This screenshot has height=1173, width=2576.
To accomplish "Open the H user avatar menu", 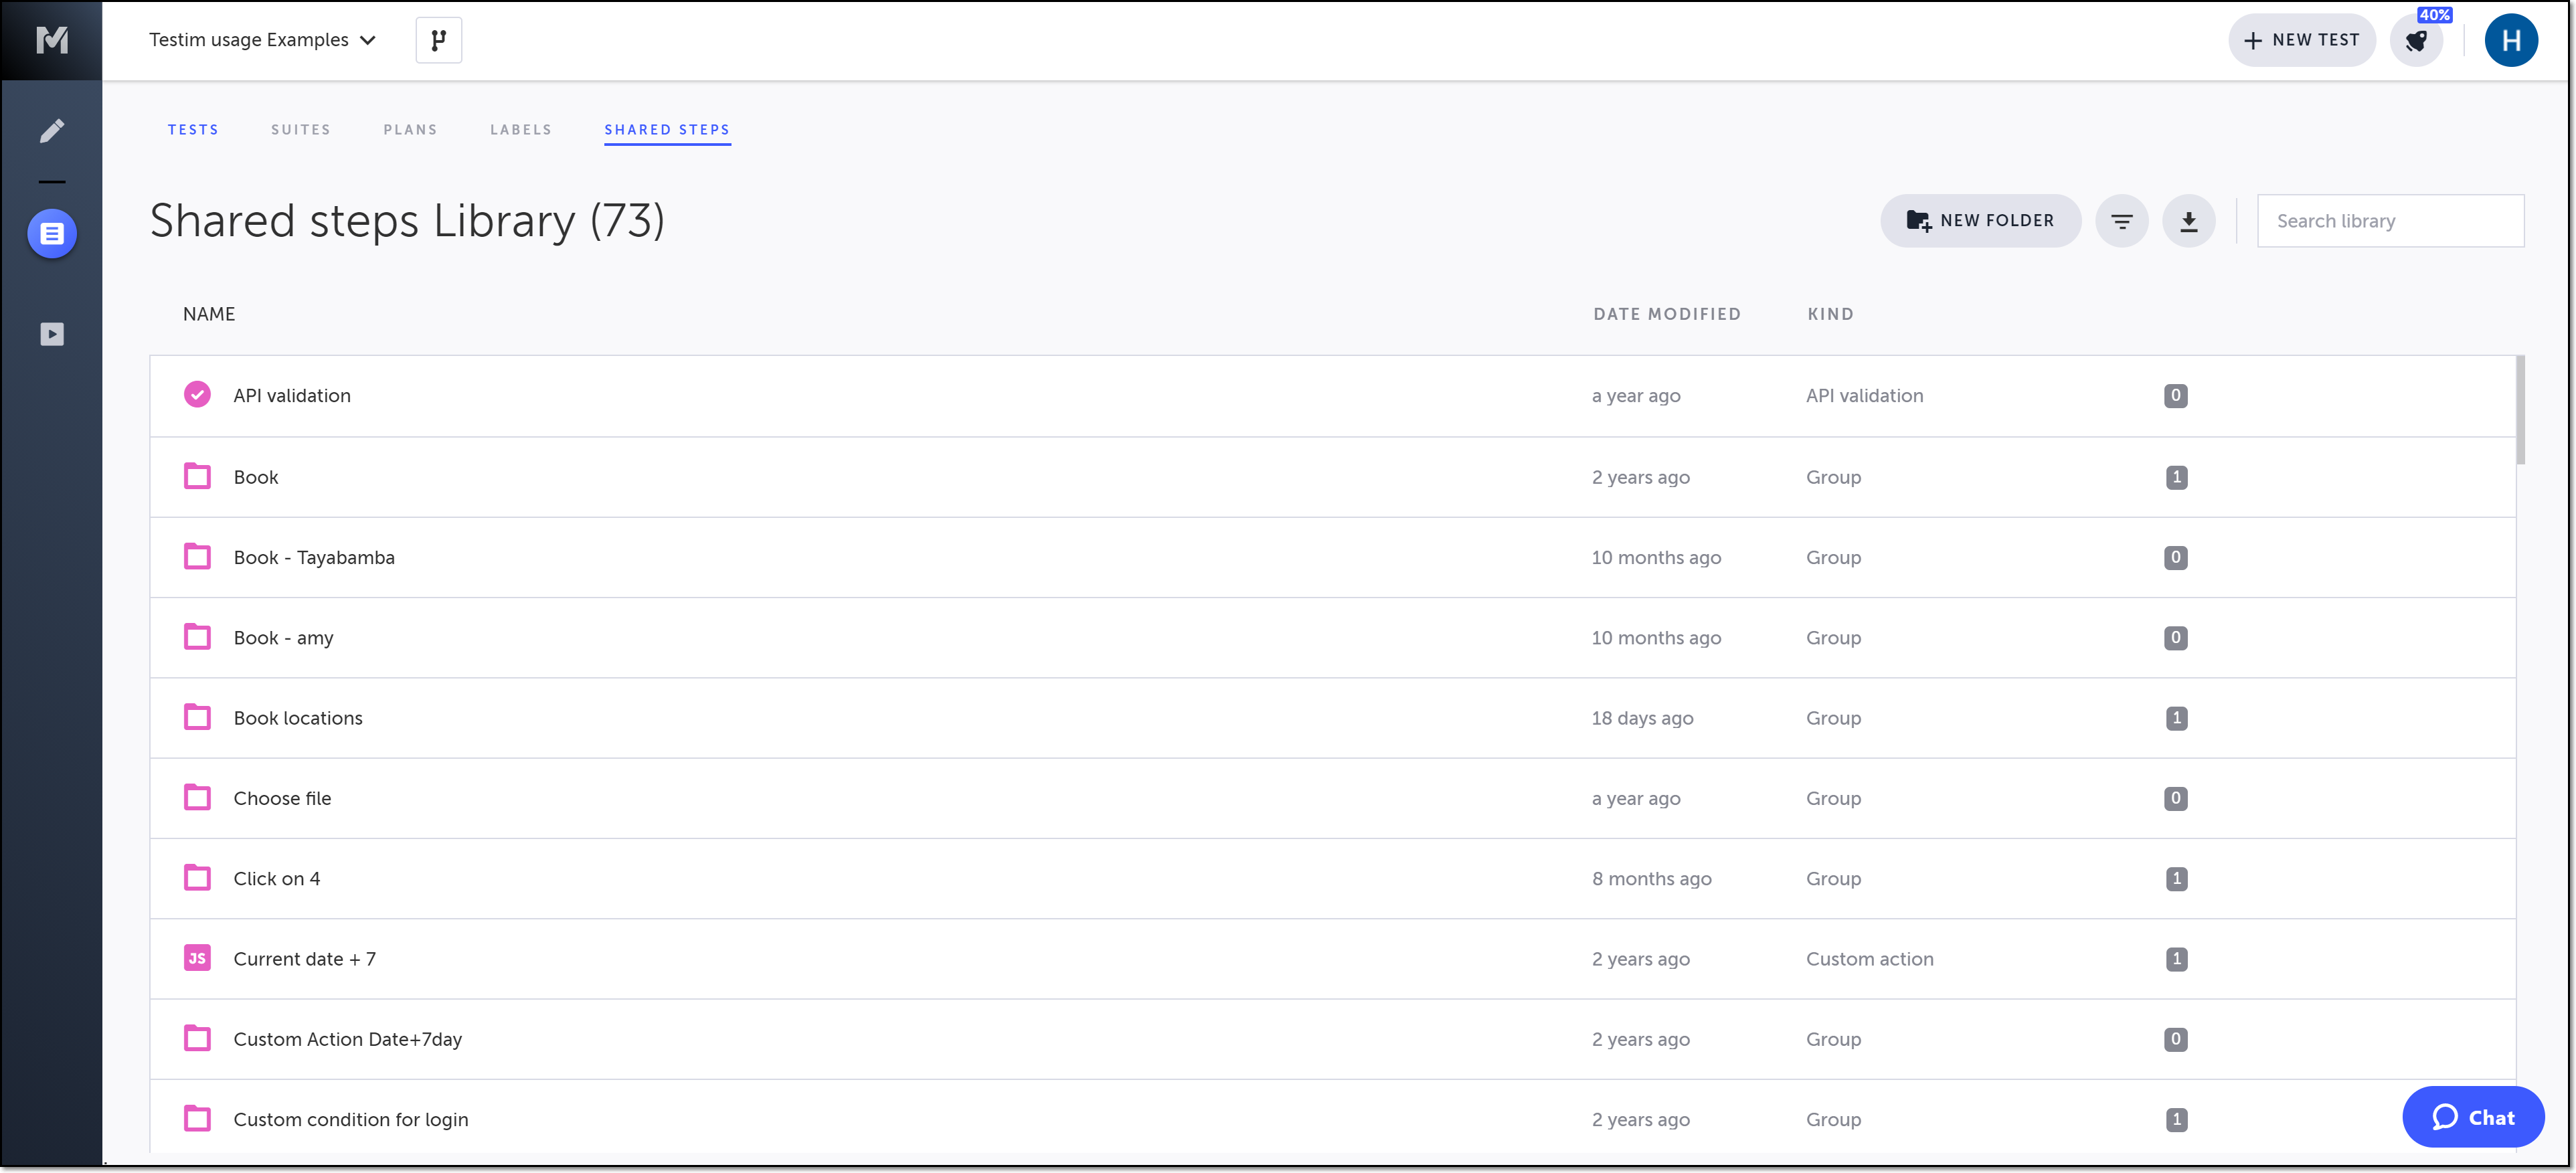I will point(2510,40).
